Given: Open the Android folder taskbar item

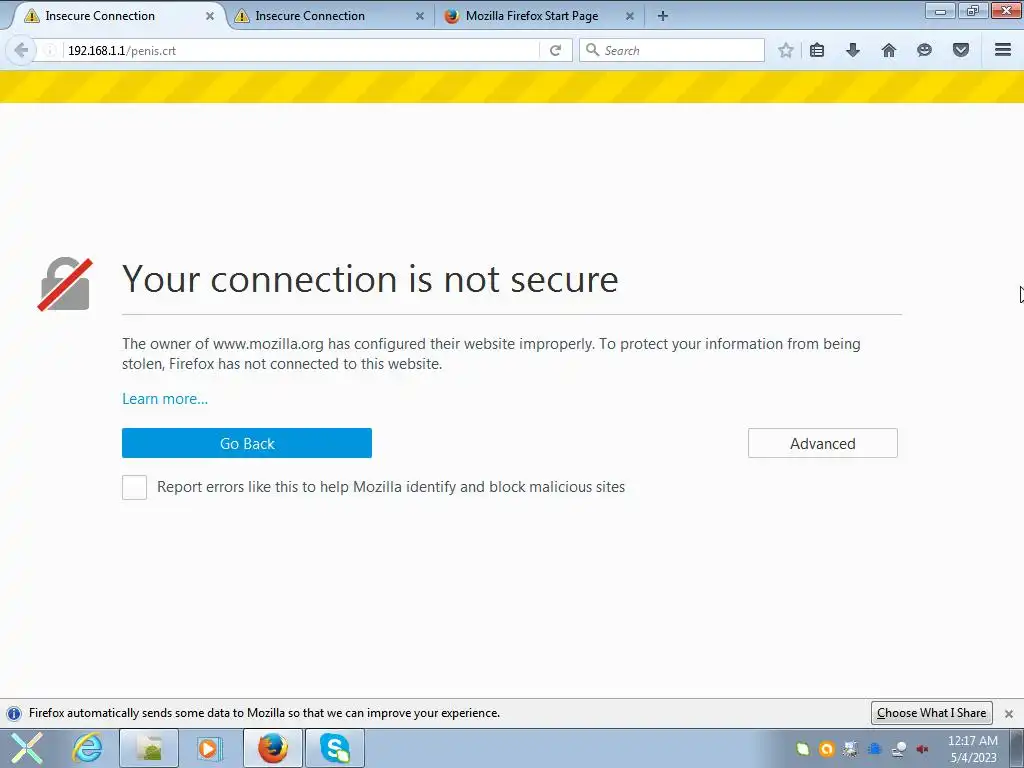Looking at the screenshot, I should pyautogui.click(x=149, y=748).
